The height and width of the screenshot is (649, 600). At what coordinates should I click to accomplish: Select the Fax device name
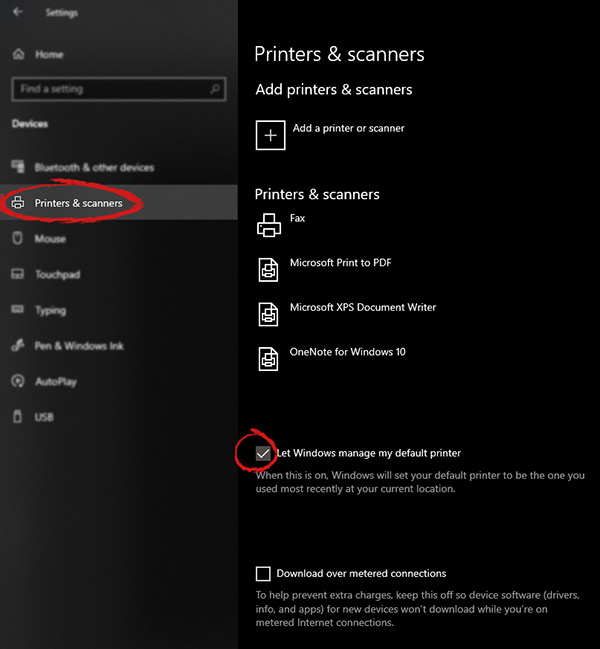click(x=298, y=218)
